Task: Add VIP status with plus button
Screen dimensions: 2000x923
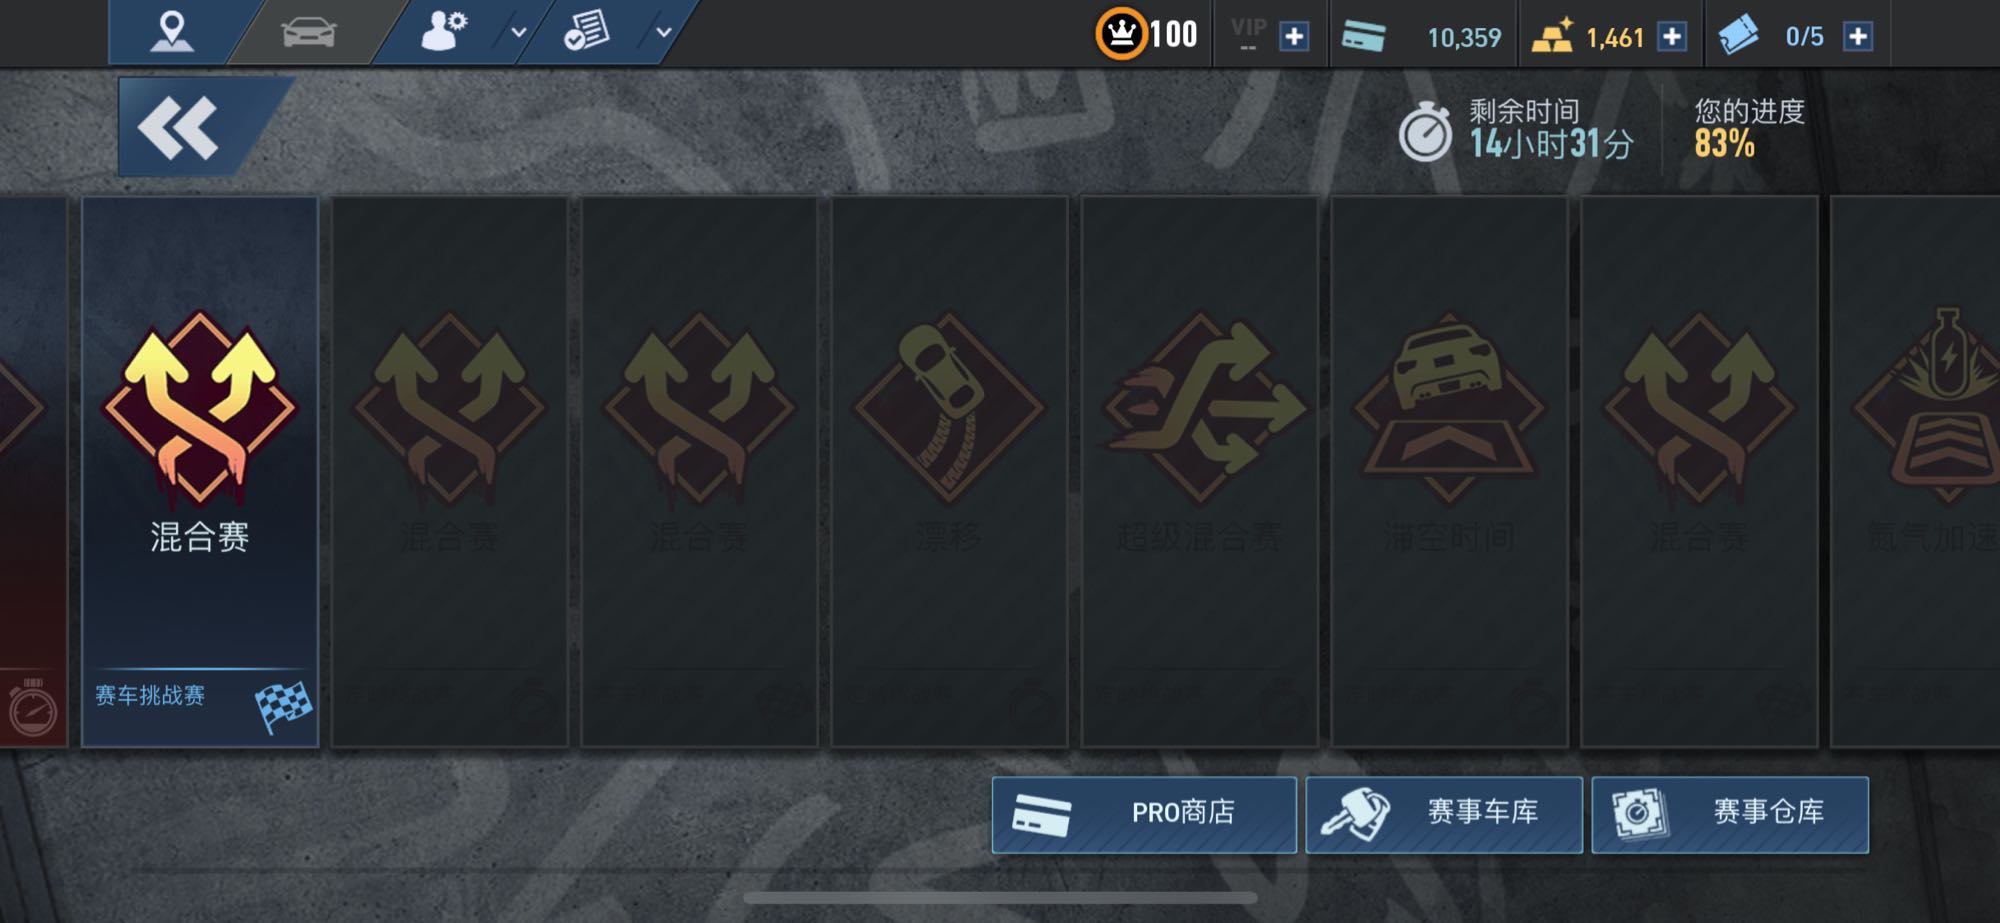Action: [1294, 37]
